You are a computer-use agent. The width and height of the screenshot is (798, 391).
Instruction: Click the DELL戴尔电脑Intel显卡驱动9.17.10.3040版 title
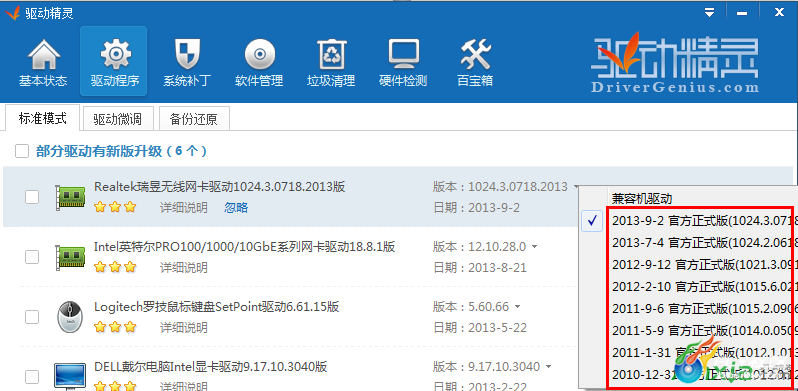pyautogui.click(x=211, y=367)
